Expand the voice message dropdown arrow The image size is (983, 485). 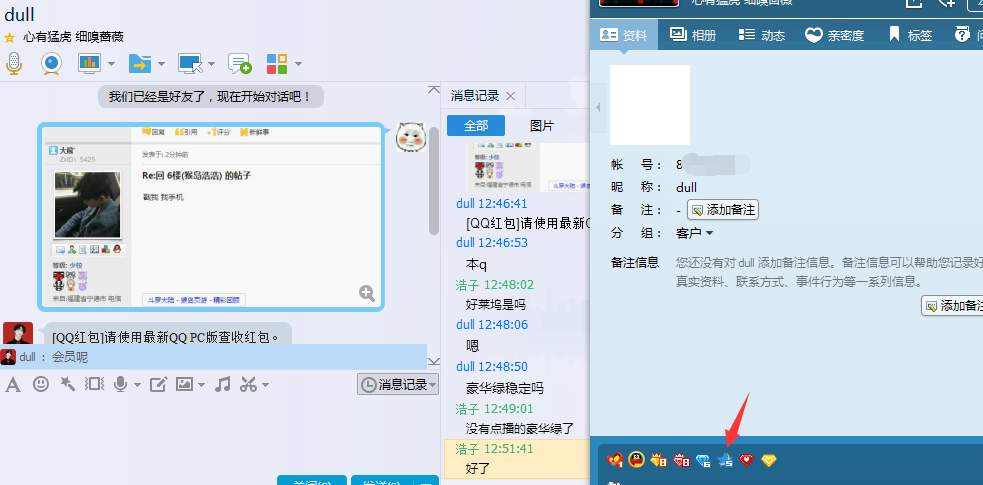137,385
